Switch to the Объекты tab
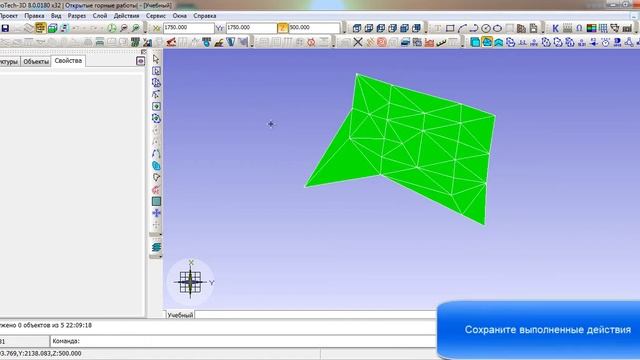Viewport: 640px width, 360px height. coord(36,62)
